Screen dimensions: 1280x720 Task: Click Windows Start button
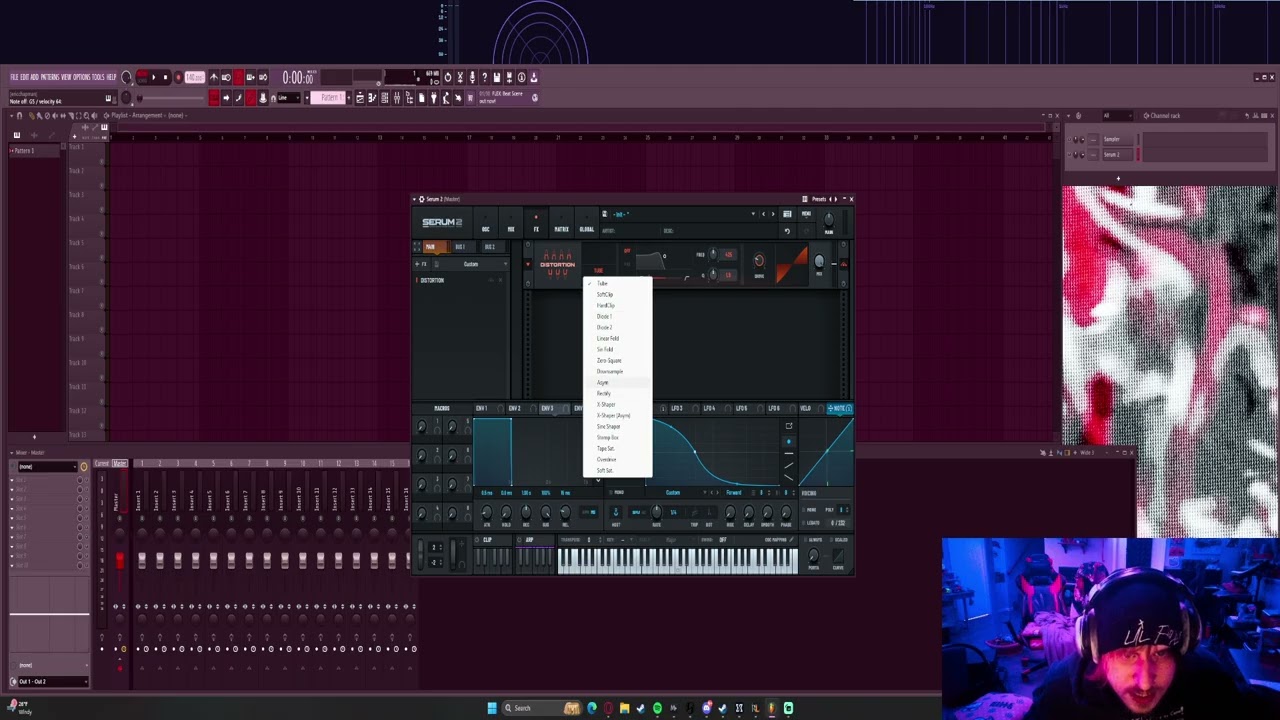[x=491, y=708]
